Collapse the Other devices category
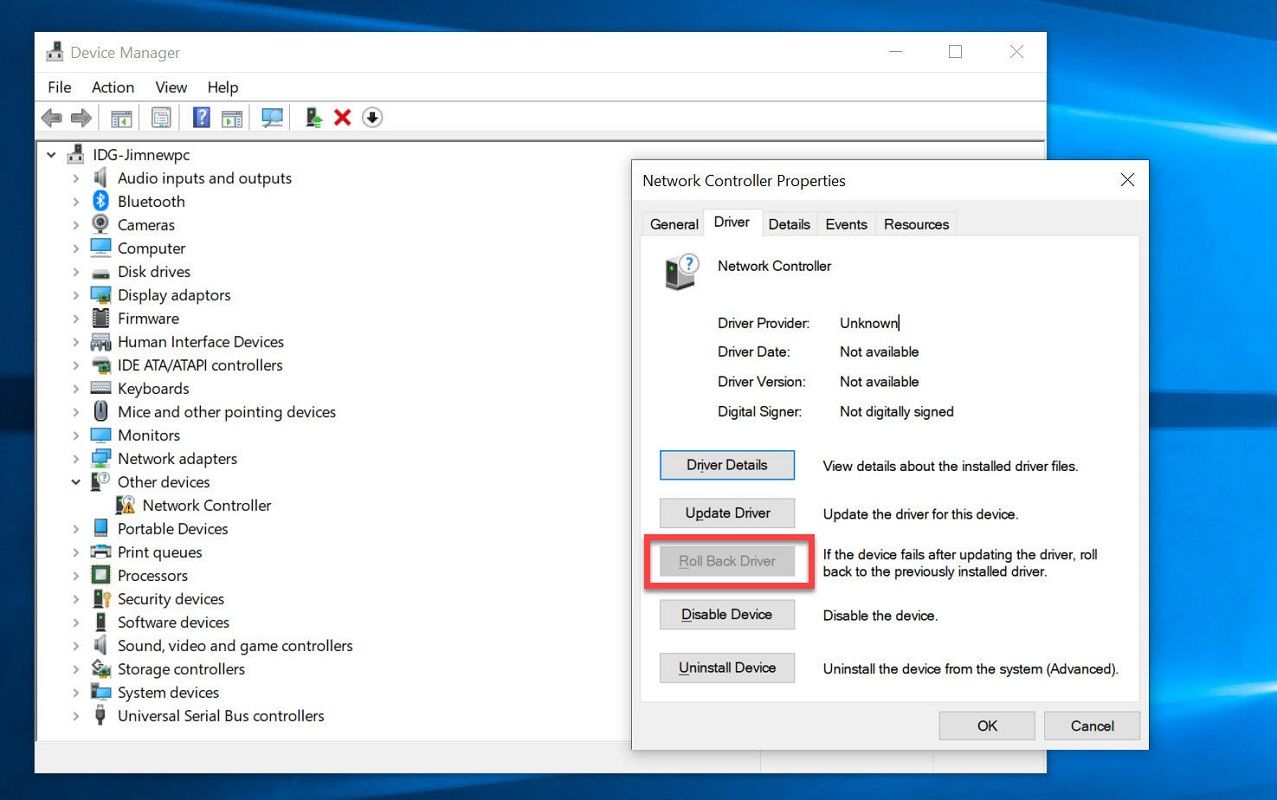Image resolution: width=1277 pixels, height=800 pixels. (x=76, y=482)
